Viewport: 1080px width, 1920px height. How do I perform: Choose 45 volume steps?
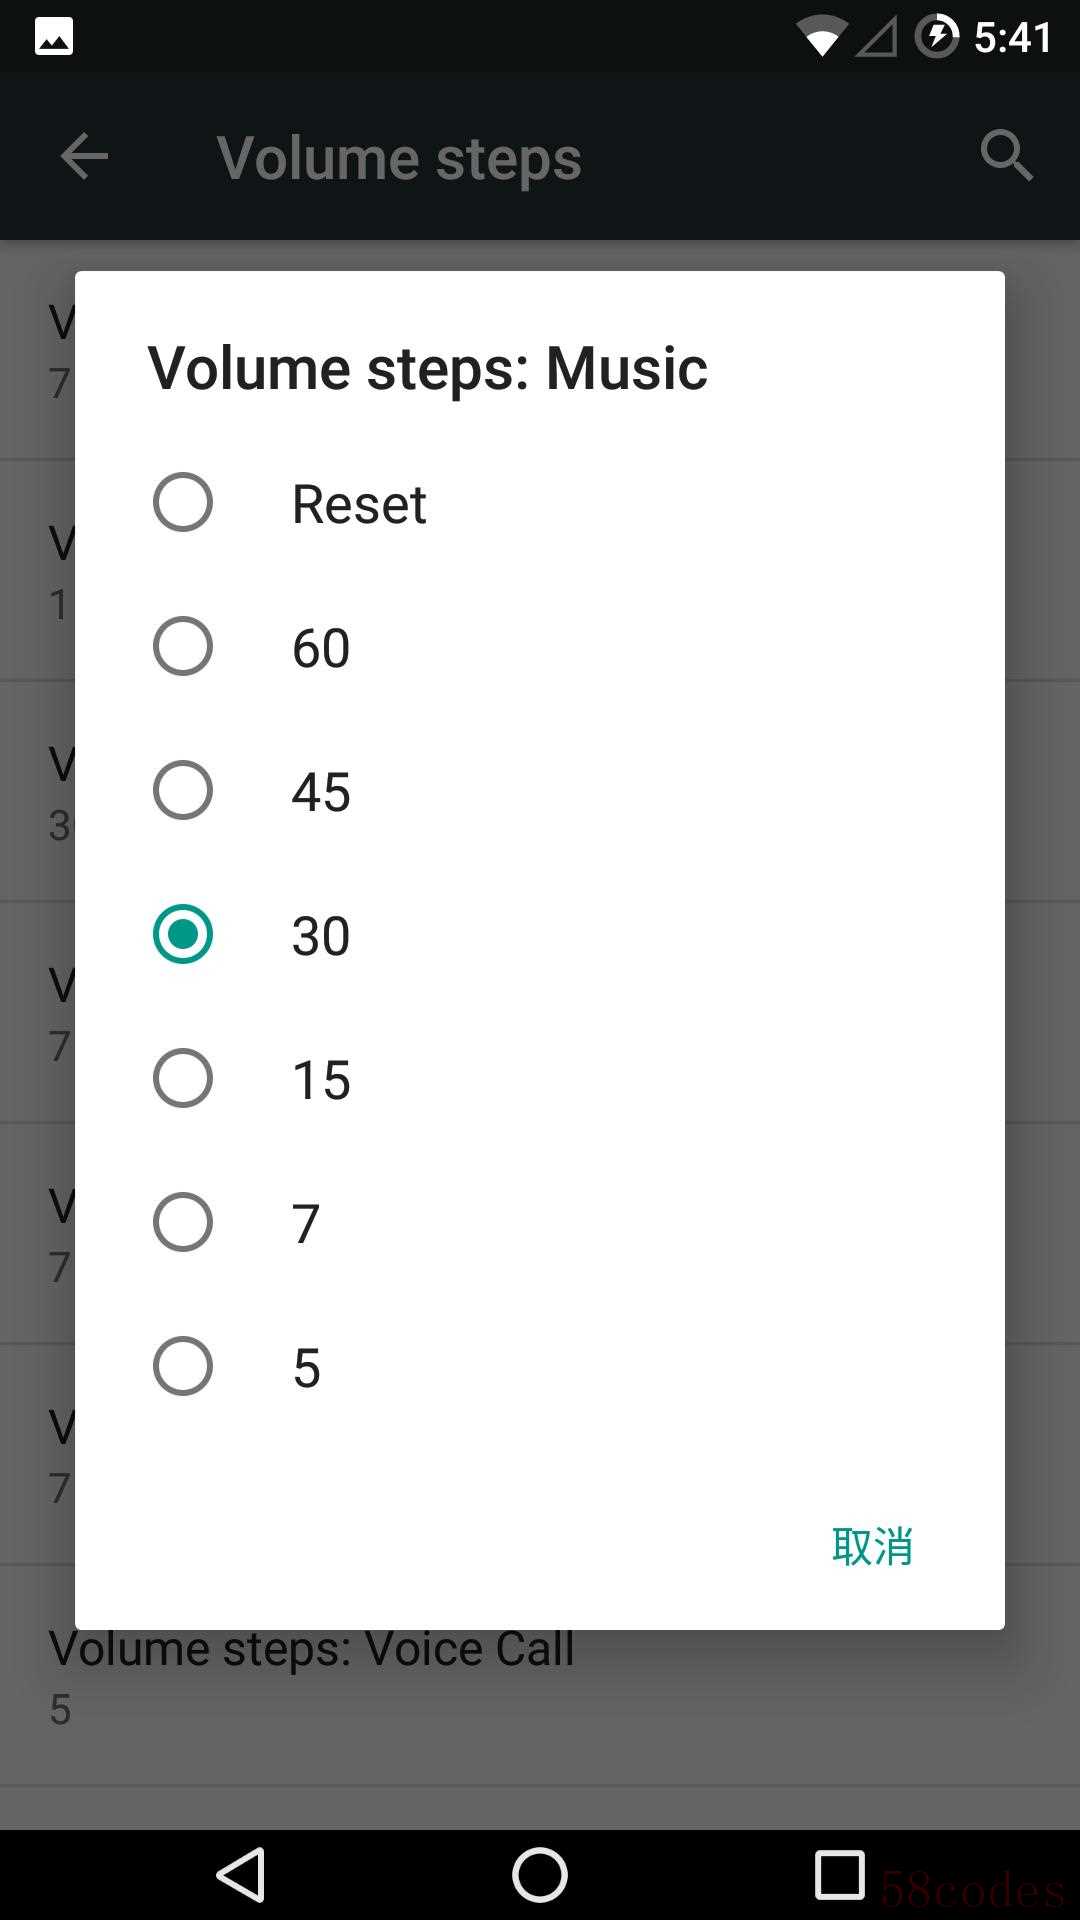[183, 790]
